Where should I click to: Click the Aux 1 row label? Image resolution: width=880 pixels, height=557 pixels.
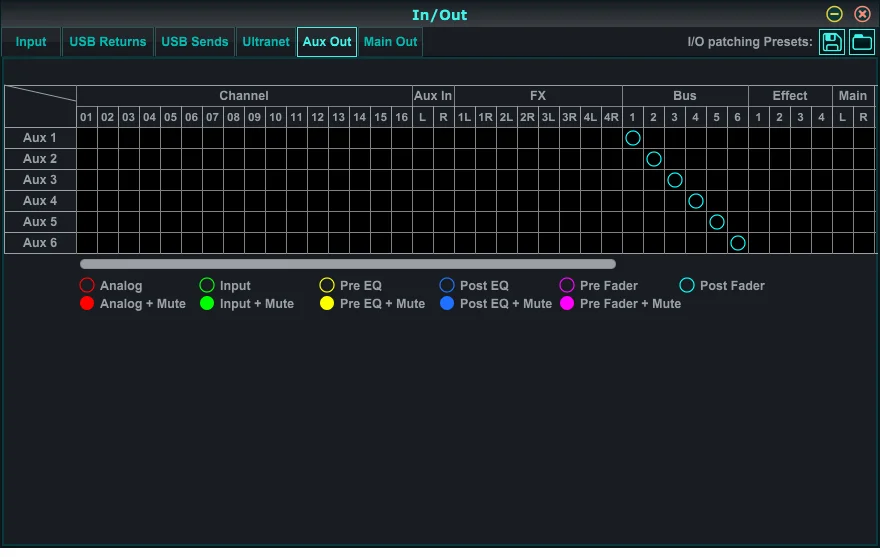click(40, 138)
